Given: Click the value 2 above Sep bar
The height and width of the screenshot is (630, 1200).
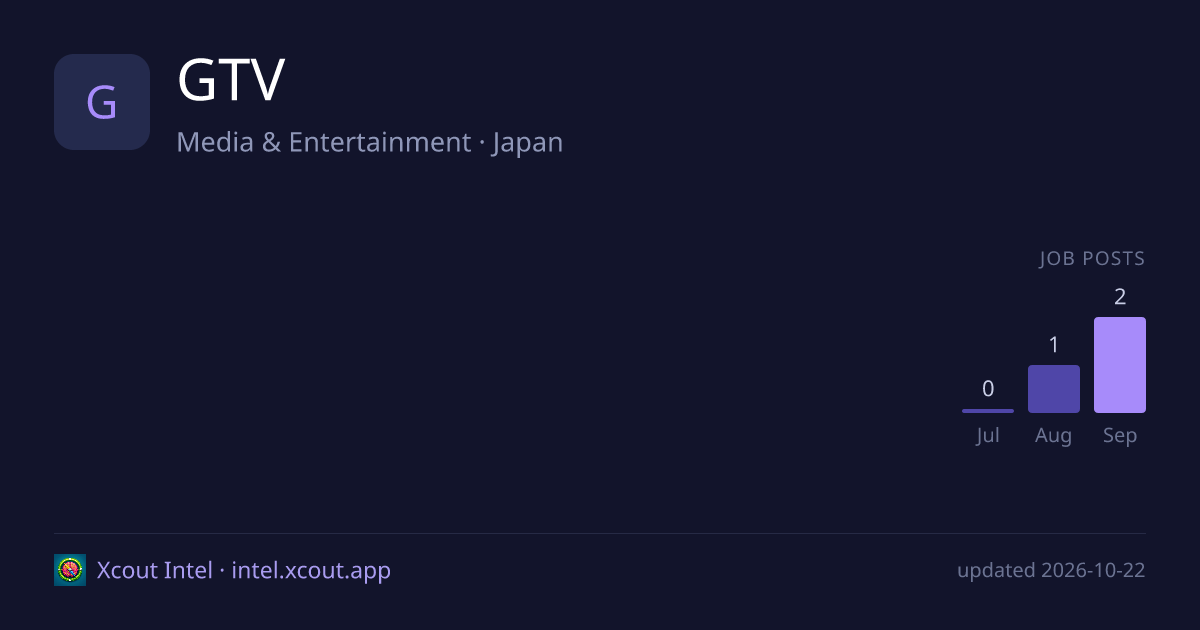Looking at the screenshot, I should tap(1120, 297).
